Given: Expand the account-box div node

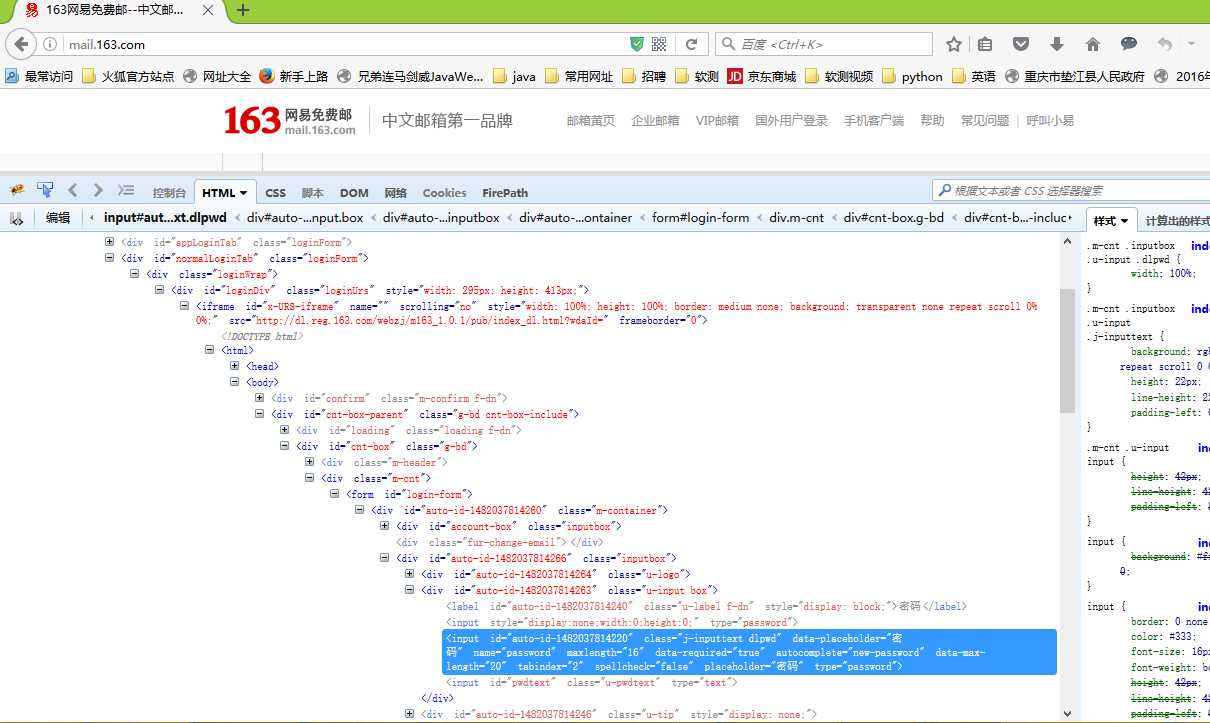Looking at the screenshot, I should 385,526.
